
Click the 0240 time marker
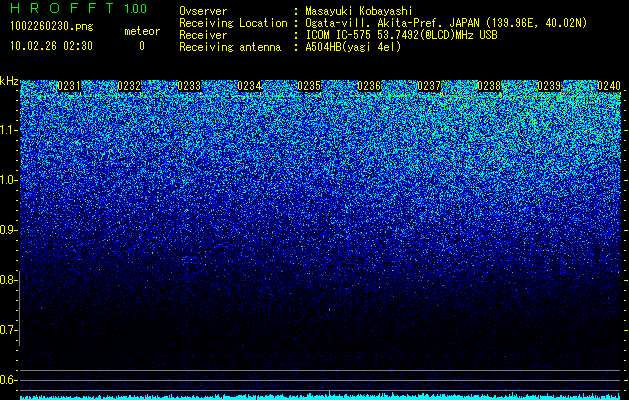(609, 86)
